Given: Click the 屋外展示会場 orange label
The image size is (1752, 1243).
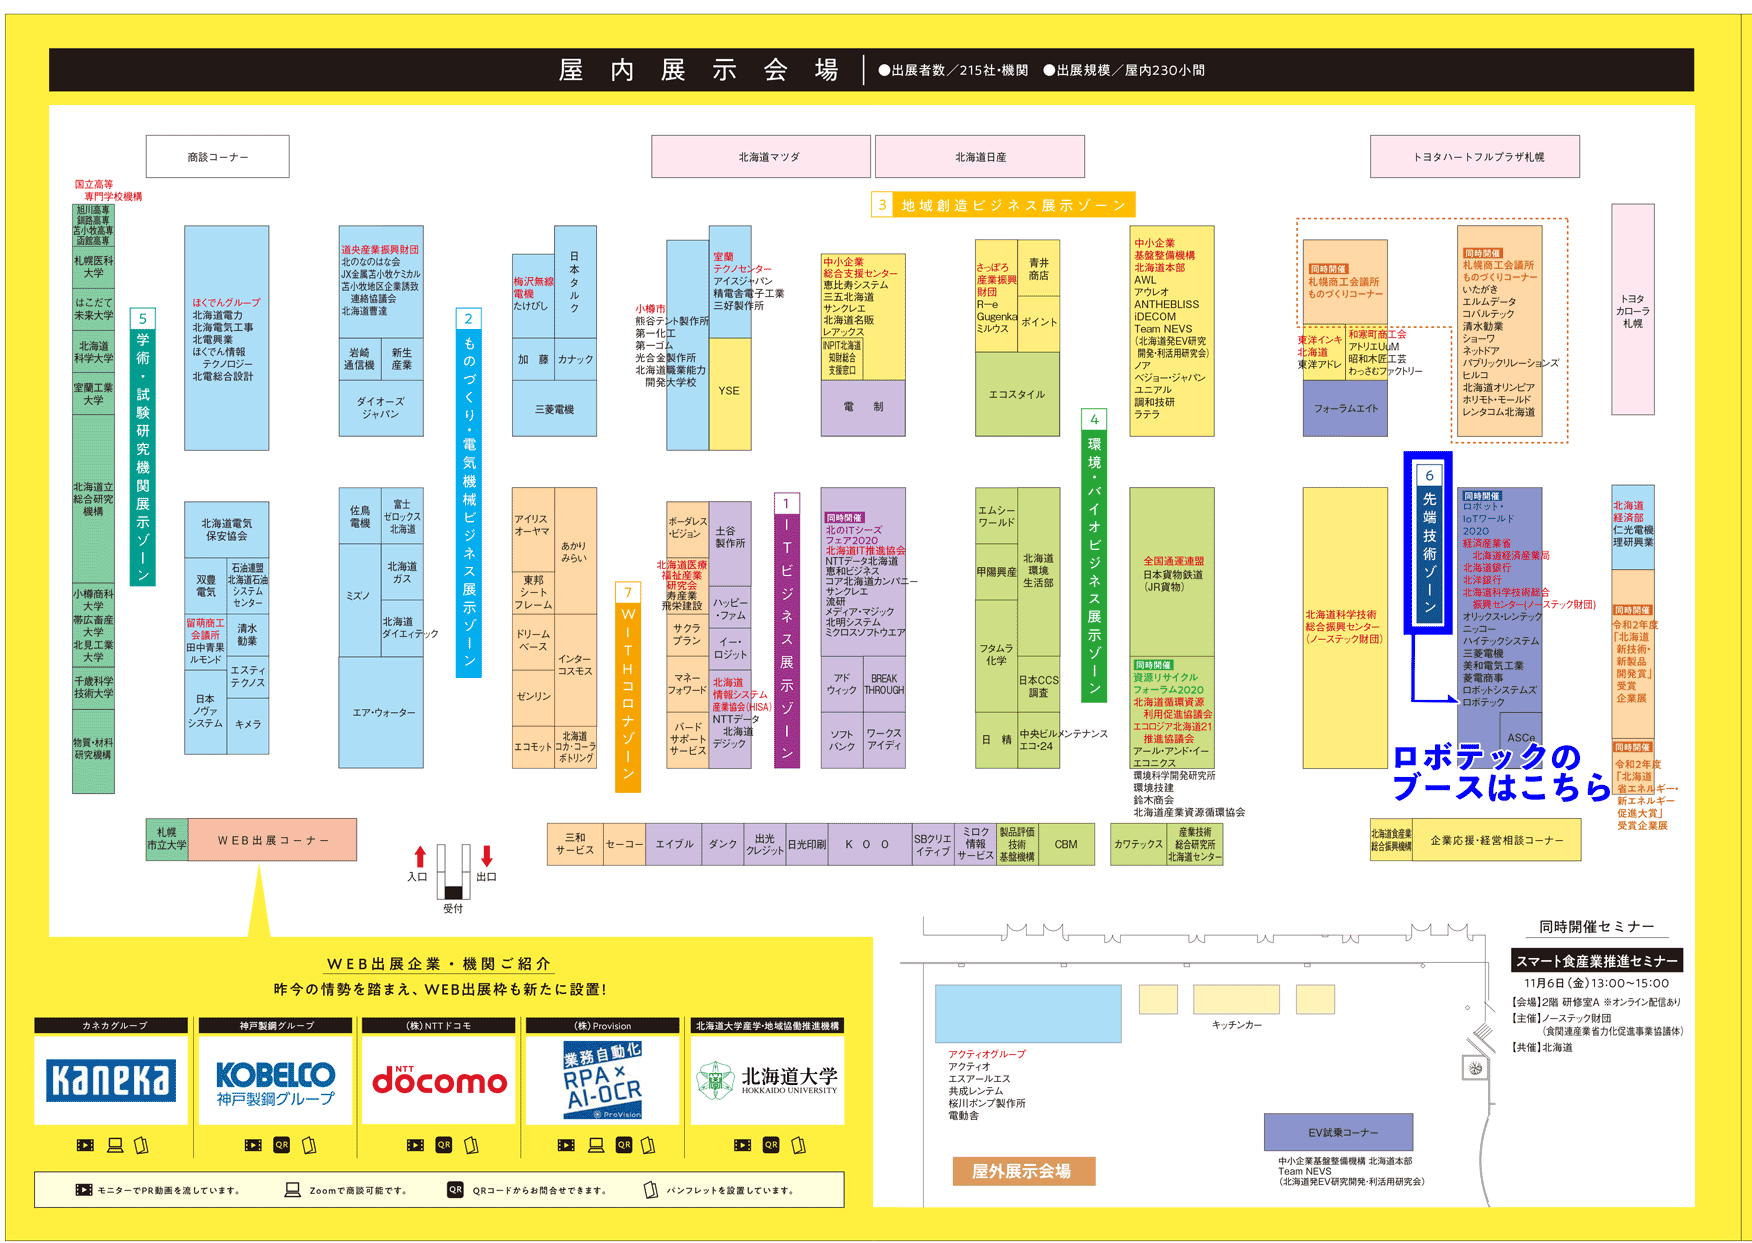Looking at the screenshot, I should (1023, 1171).
